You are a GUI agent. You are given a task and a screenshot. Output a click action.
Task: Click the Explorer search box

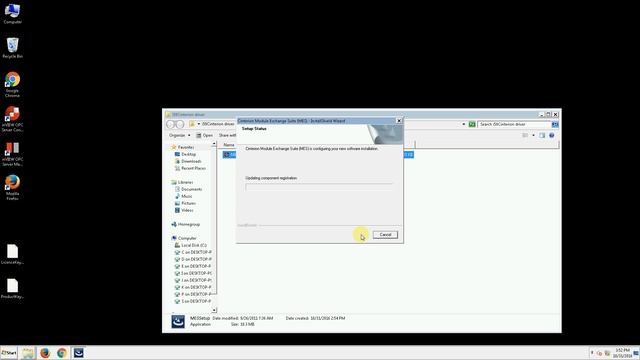coord(515,124)
